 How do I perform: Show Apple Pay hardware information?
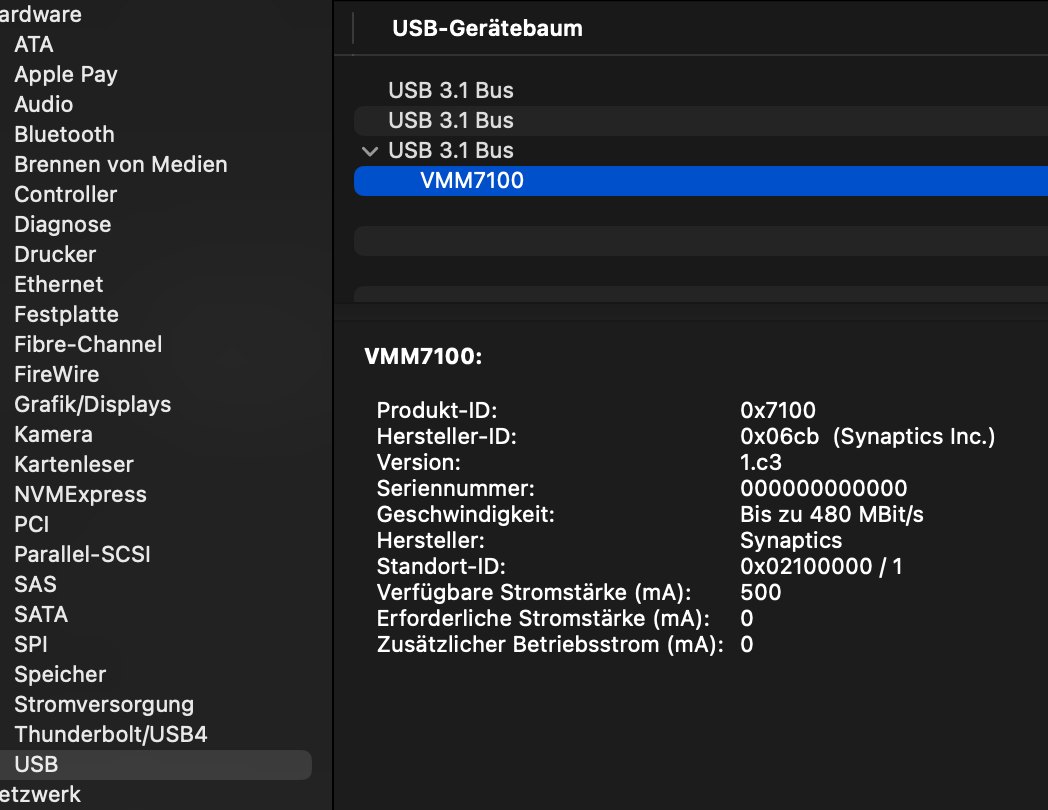point(66,74)
